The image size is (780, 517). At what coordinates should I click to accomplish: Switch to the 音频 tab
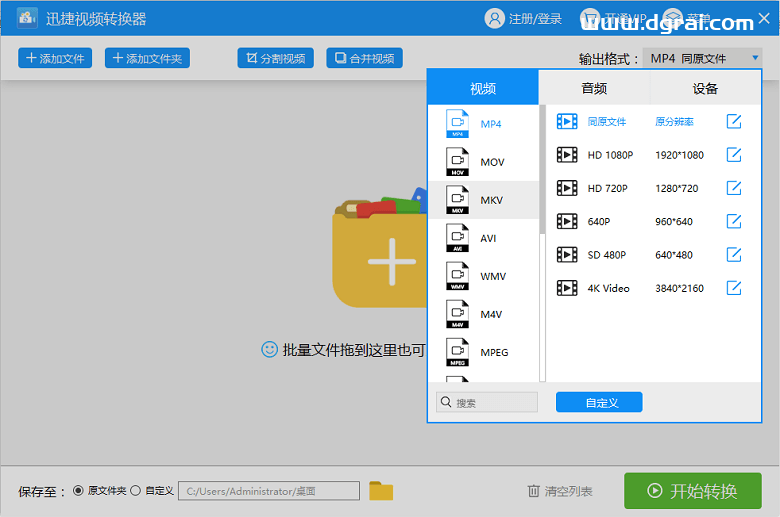(x=594, y=88)
